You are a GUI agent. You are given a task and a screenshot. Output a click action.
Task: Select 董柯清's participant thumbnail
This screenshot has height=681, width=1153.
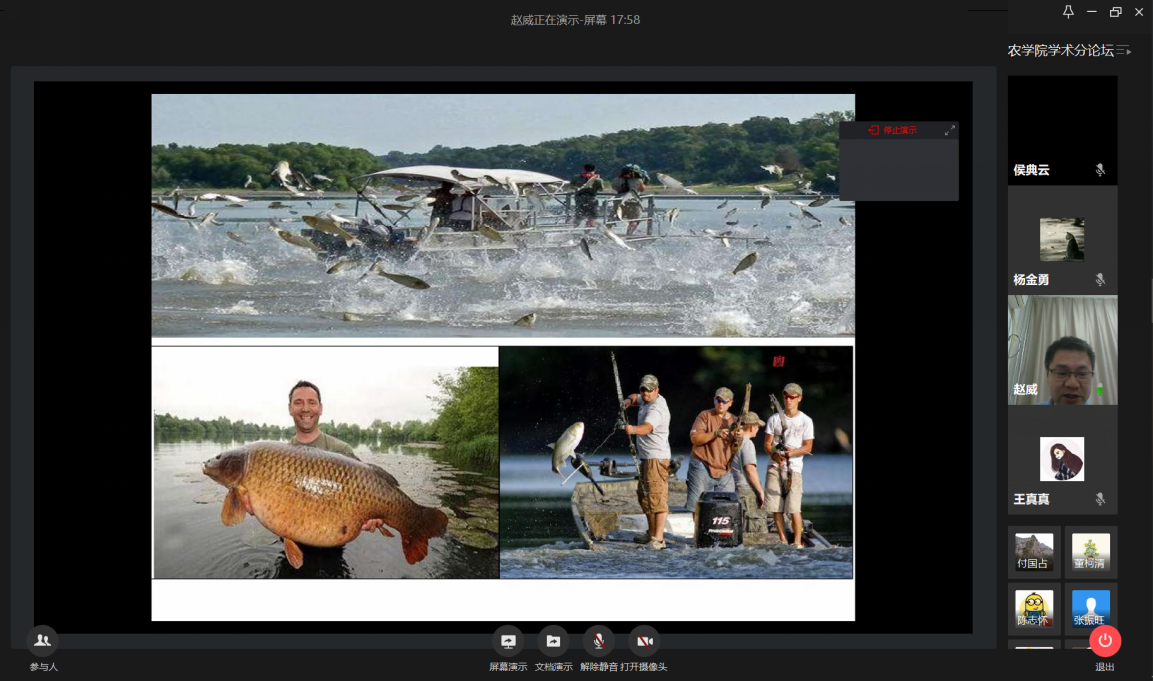tap(1091, 552)
